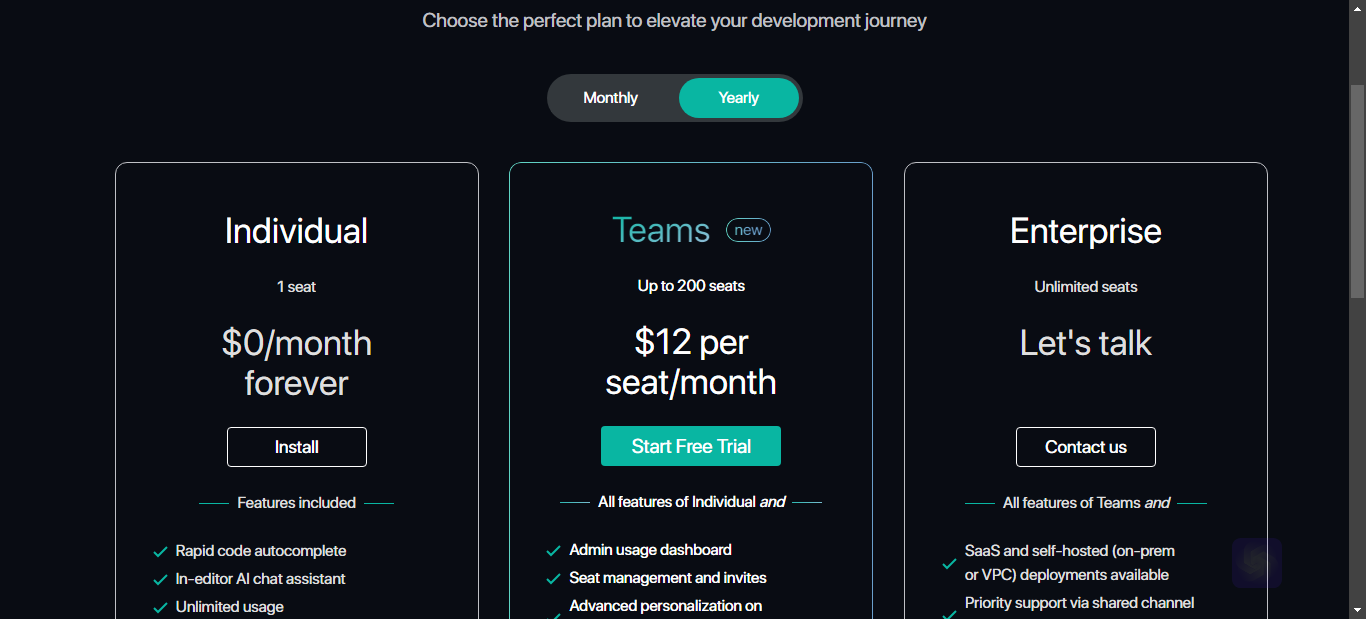The height and width of the screenshot is (619, 1366).
Task: Click the Individual plan title
Action: pos(296,231)
